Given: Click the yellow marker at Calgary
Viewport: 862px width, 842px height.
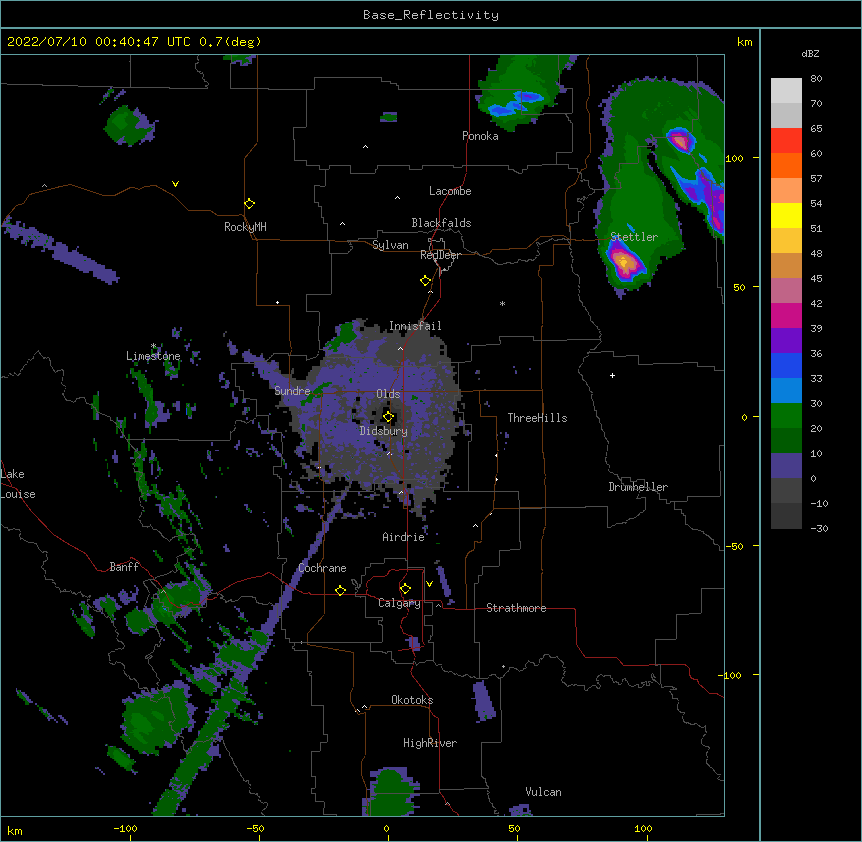Looking at the screenshot, I should [405, 589].
